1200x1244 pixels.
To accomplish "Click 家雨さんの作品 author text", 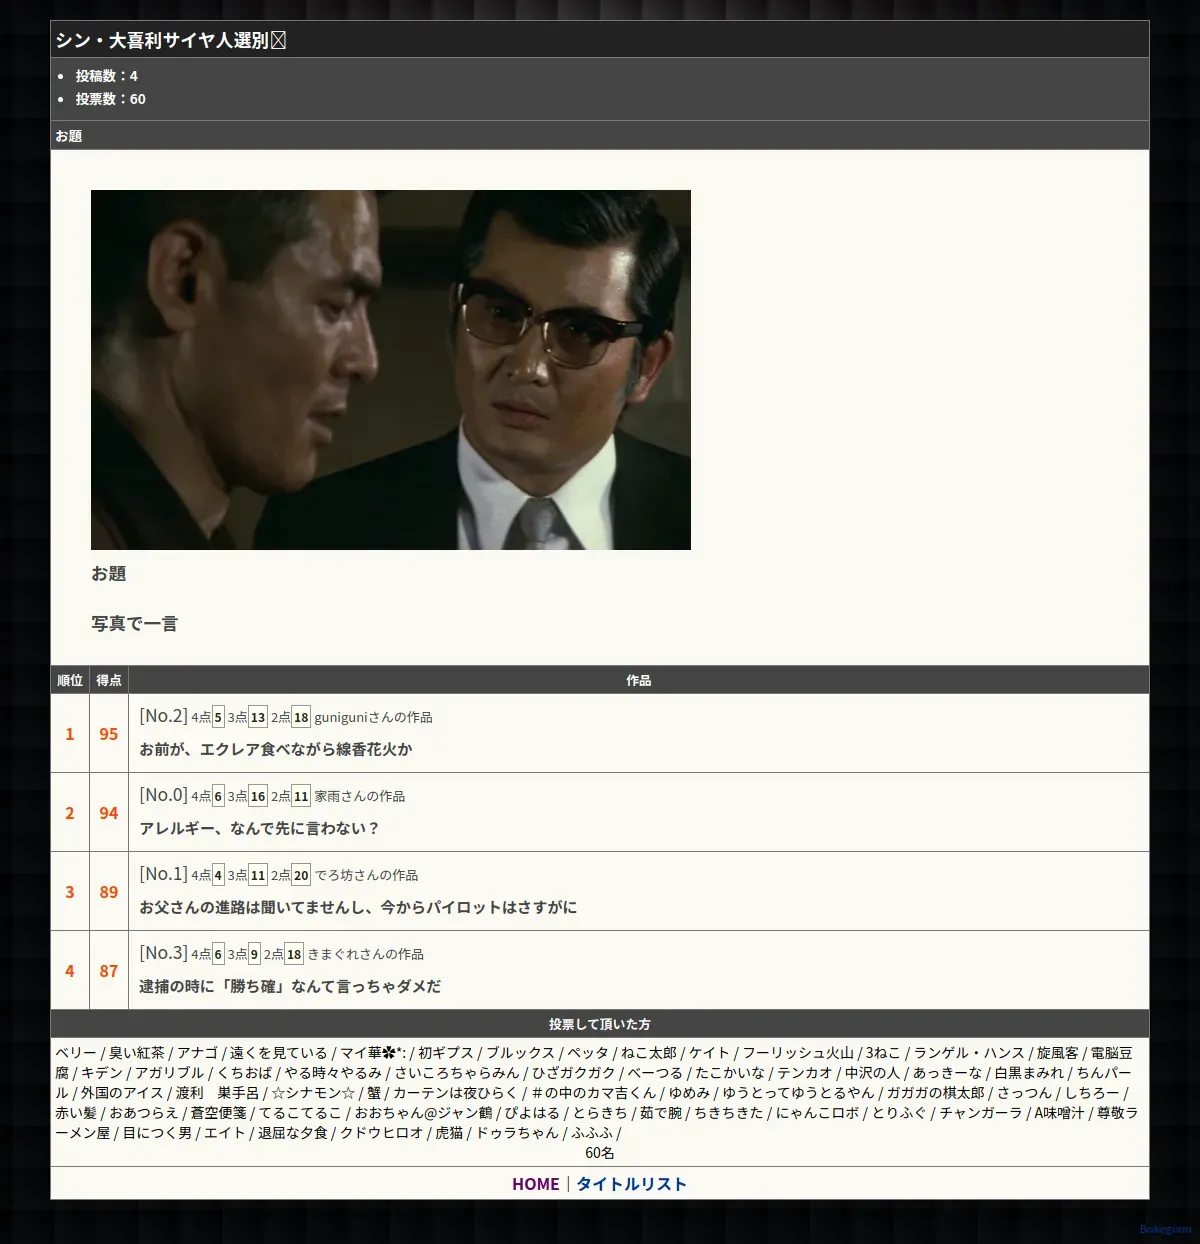I will click(x=360, y=796).
